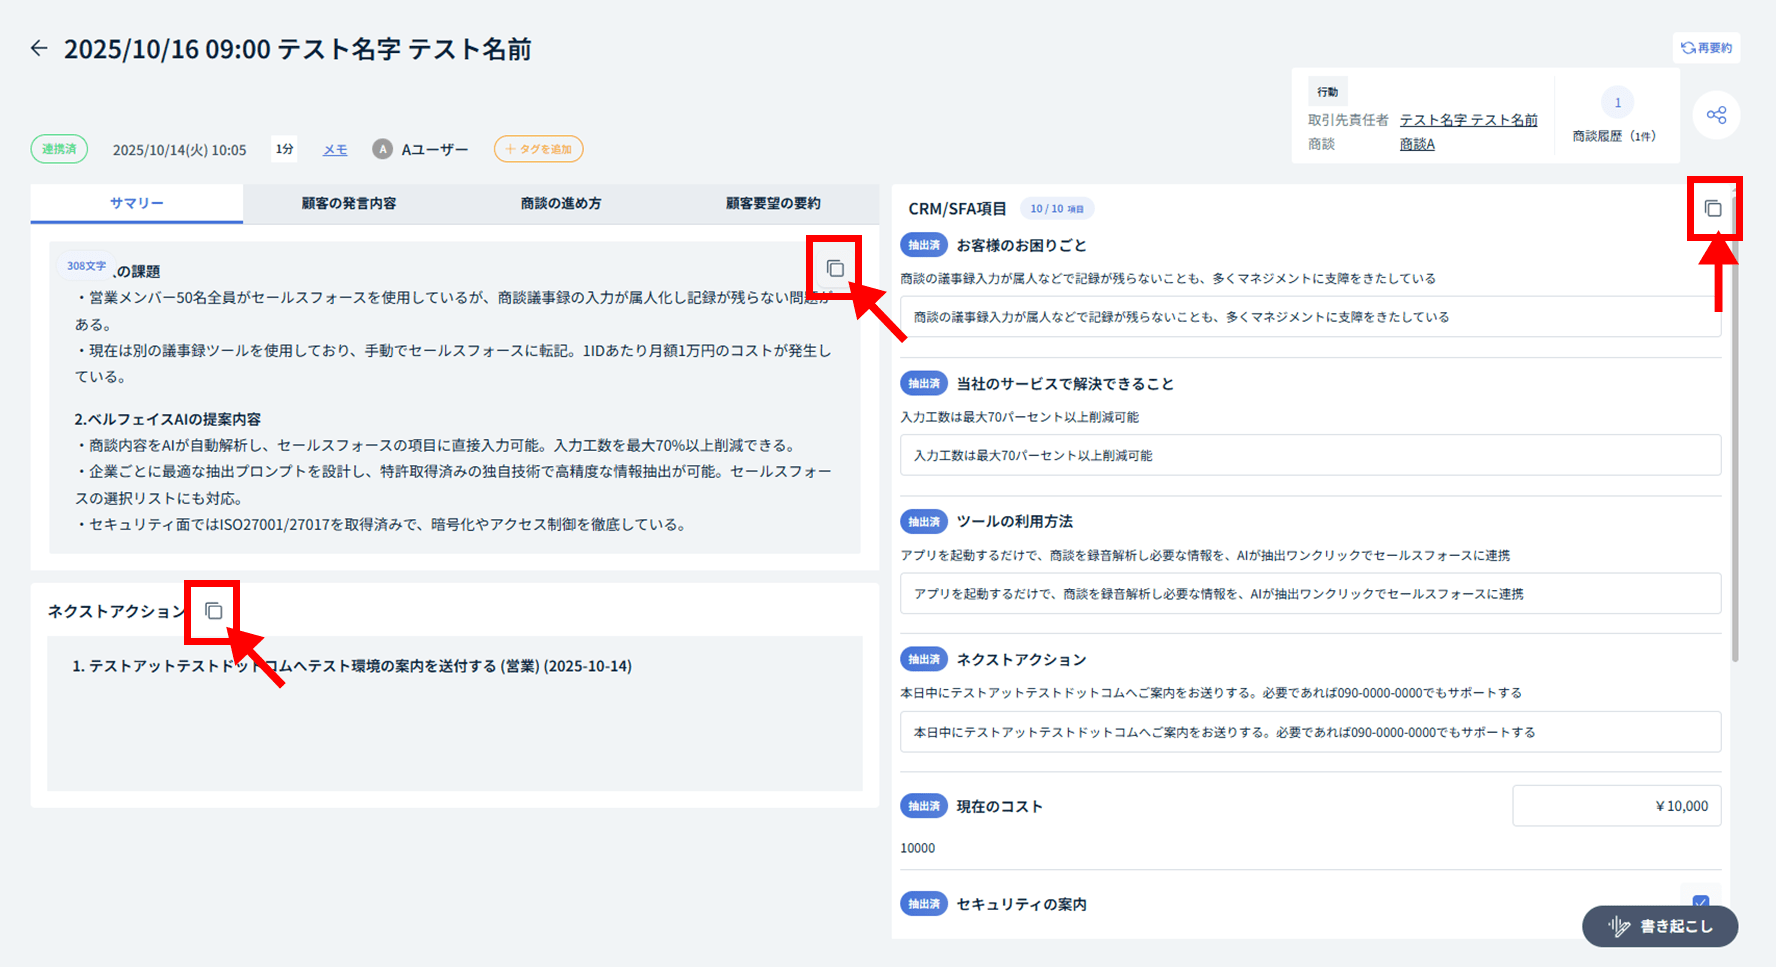1776x967 pixels.
Task: Open the テスト名字 テスト名前 contact link
Action: [x=1468, y=120]
